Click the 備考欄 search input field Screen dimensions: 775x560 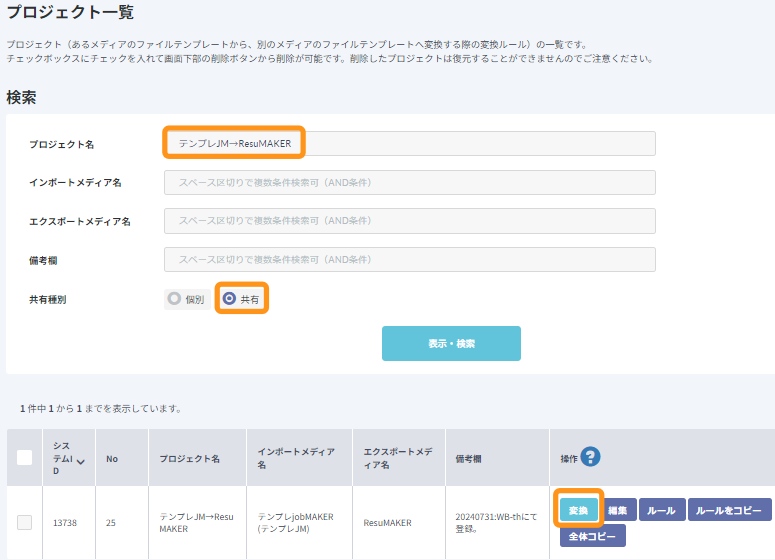[410, 259]
